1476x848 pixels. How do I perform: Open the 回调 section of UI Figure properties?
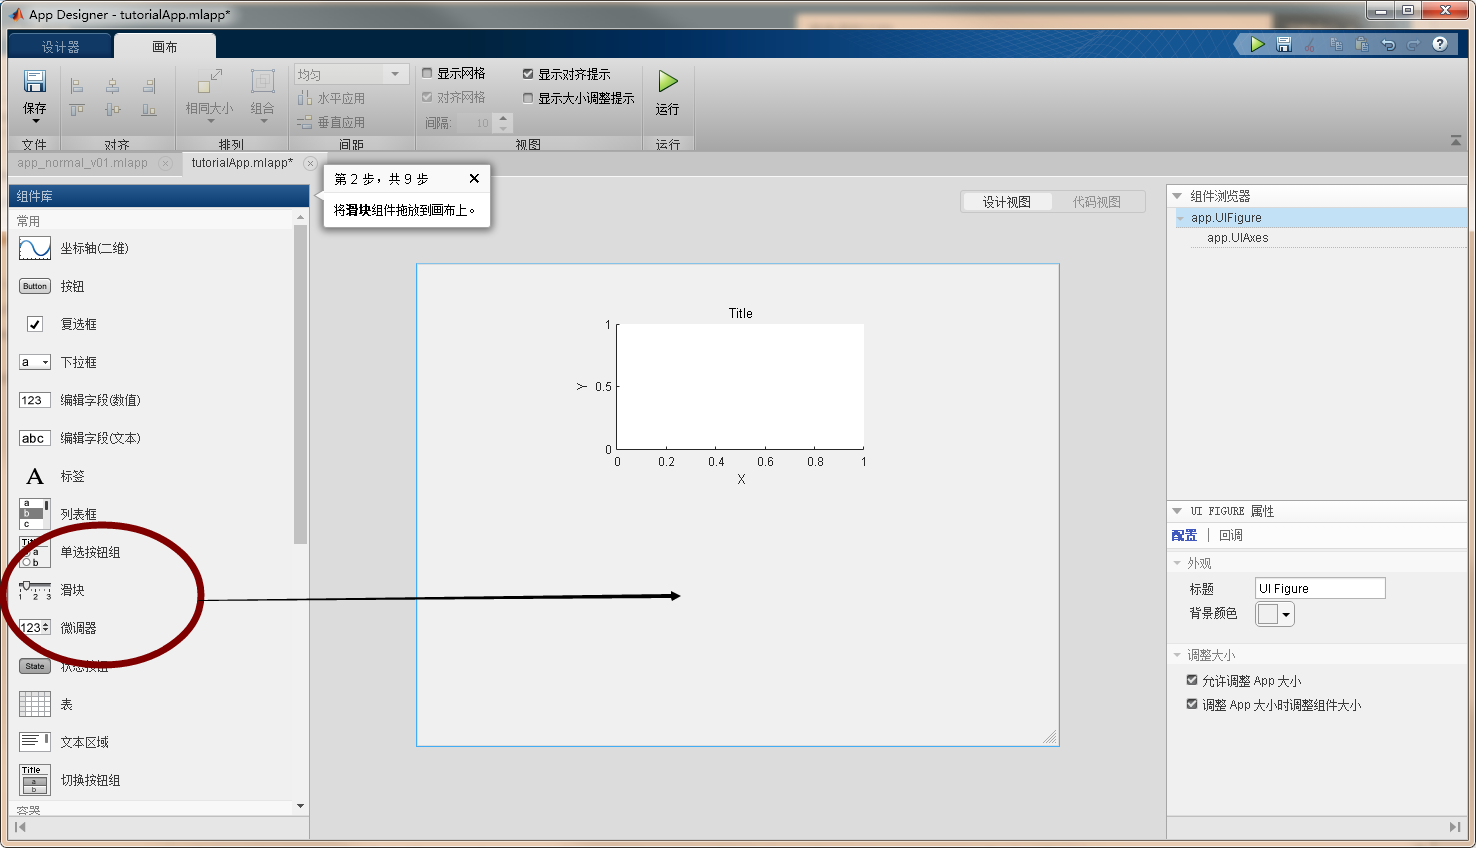[x=1229, y=535]
